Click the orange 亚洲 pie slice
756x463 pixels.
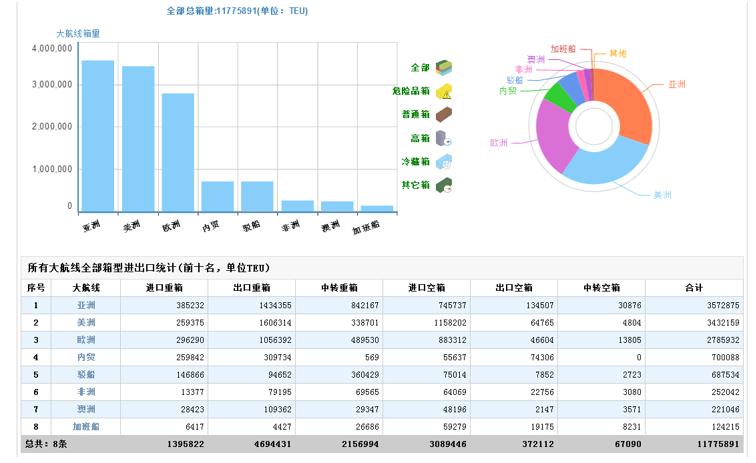(x=627, y=100)
